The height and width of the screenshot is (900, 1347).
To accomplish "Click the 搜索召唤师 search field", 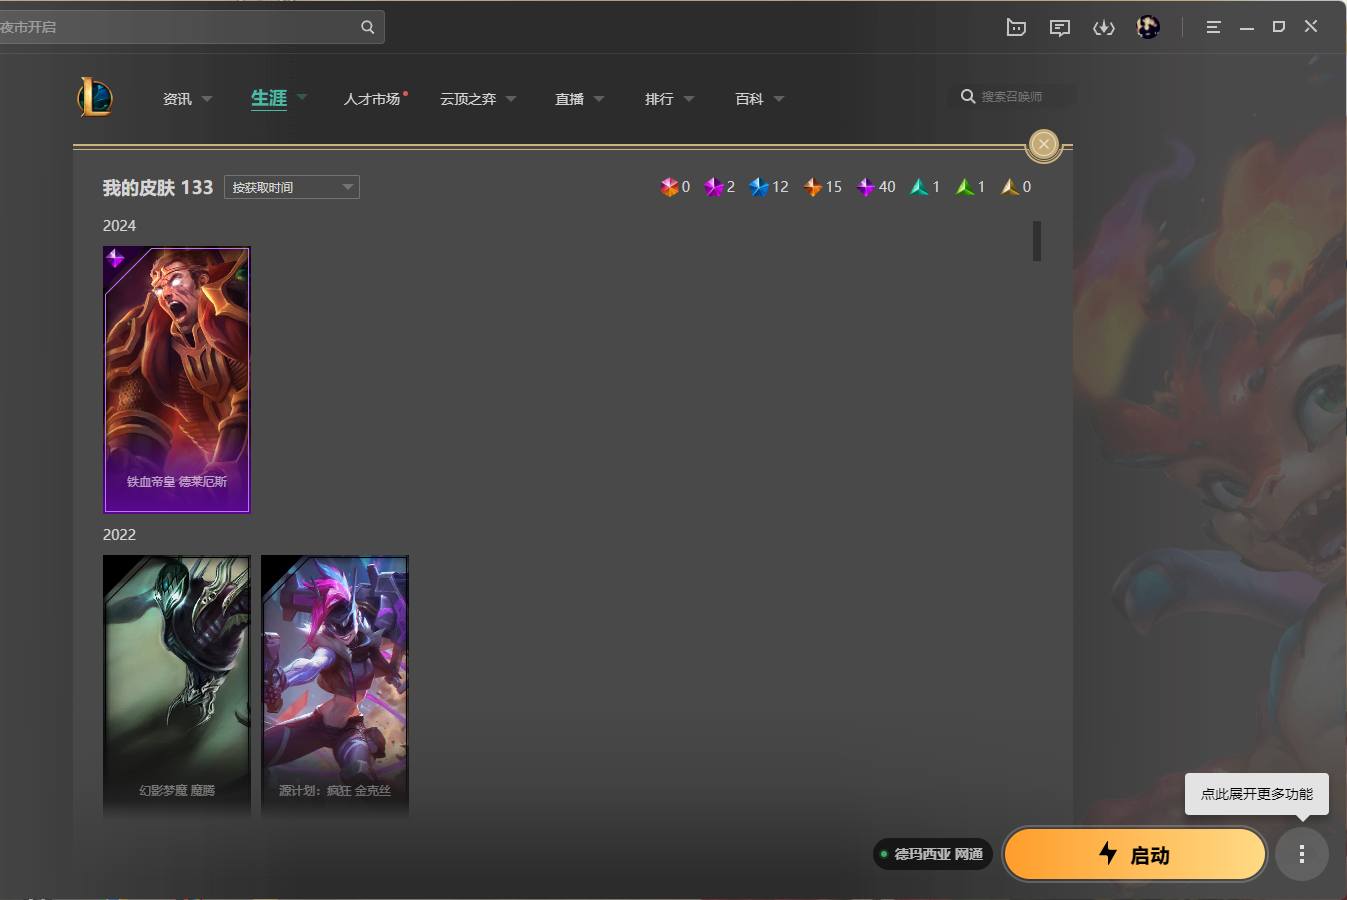I will (1012, 97).
